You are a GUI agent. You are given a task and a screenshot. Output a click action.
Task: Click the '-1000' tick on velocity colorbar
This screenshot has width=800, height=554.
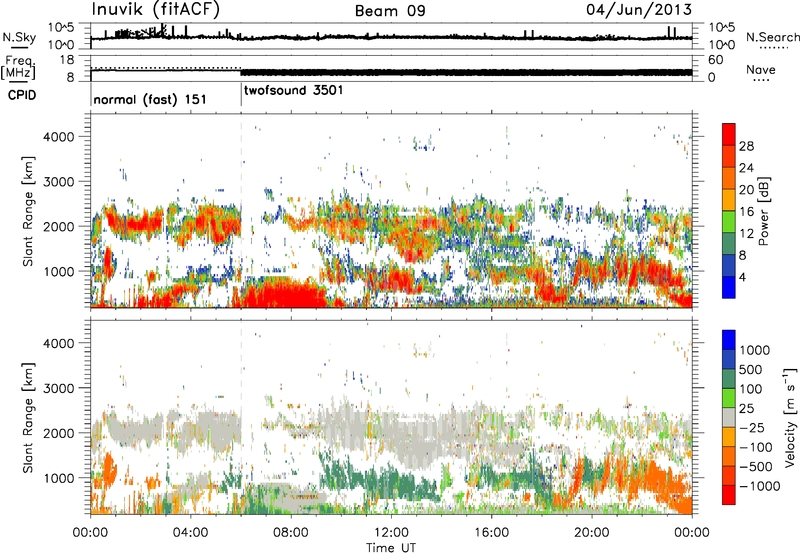point(760,486)
